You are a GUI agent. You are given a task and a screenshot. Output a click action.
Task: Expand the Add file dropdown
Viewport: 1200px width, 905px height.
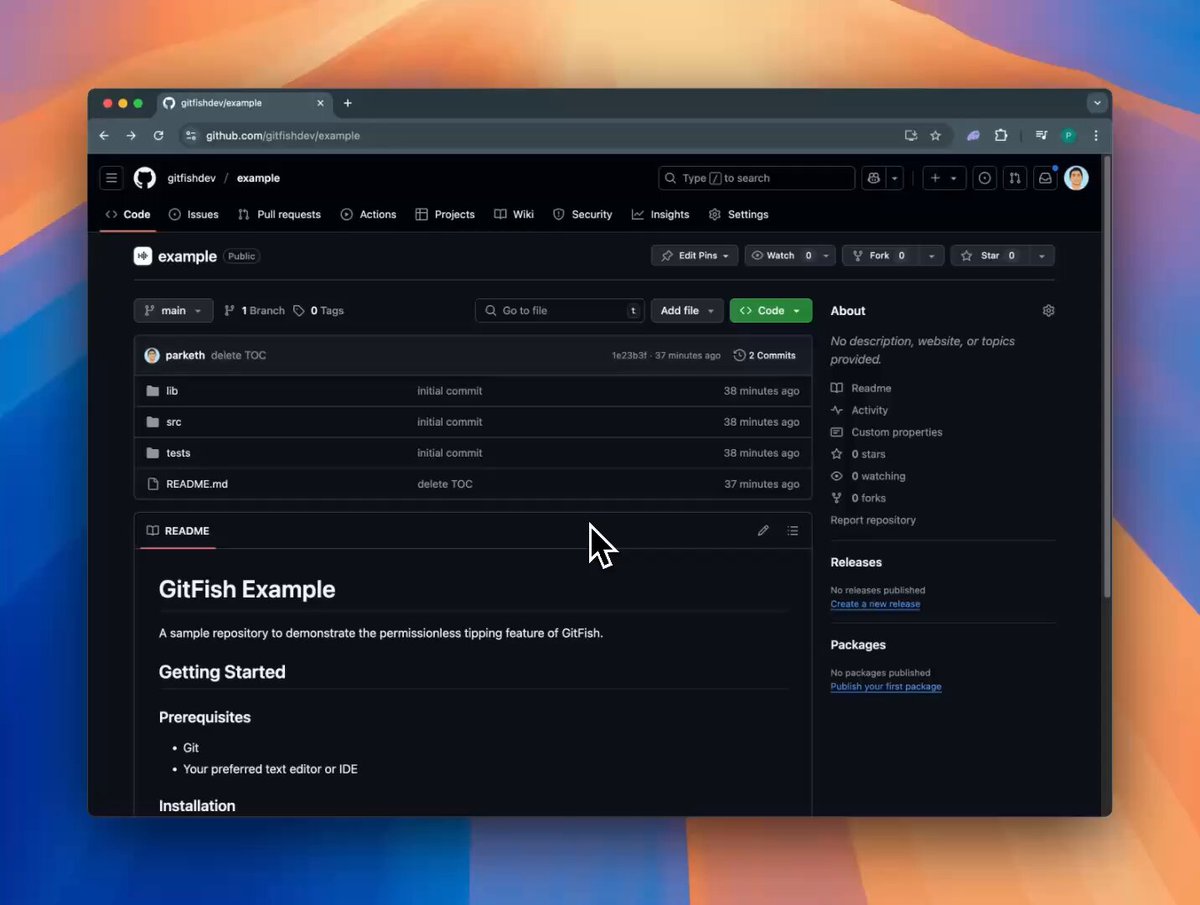pyautogui.click(x=687, y=311)
